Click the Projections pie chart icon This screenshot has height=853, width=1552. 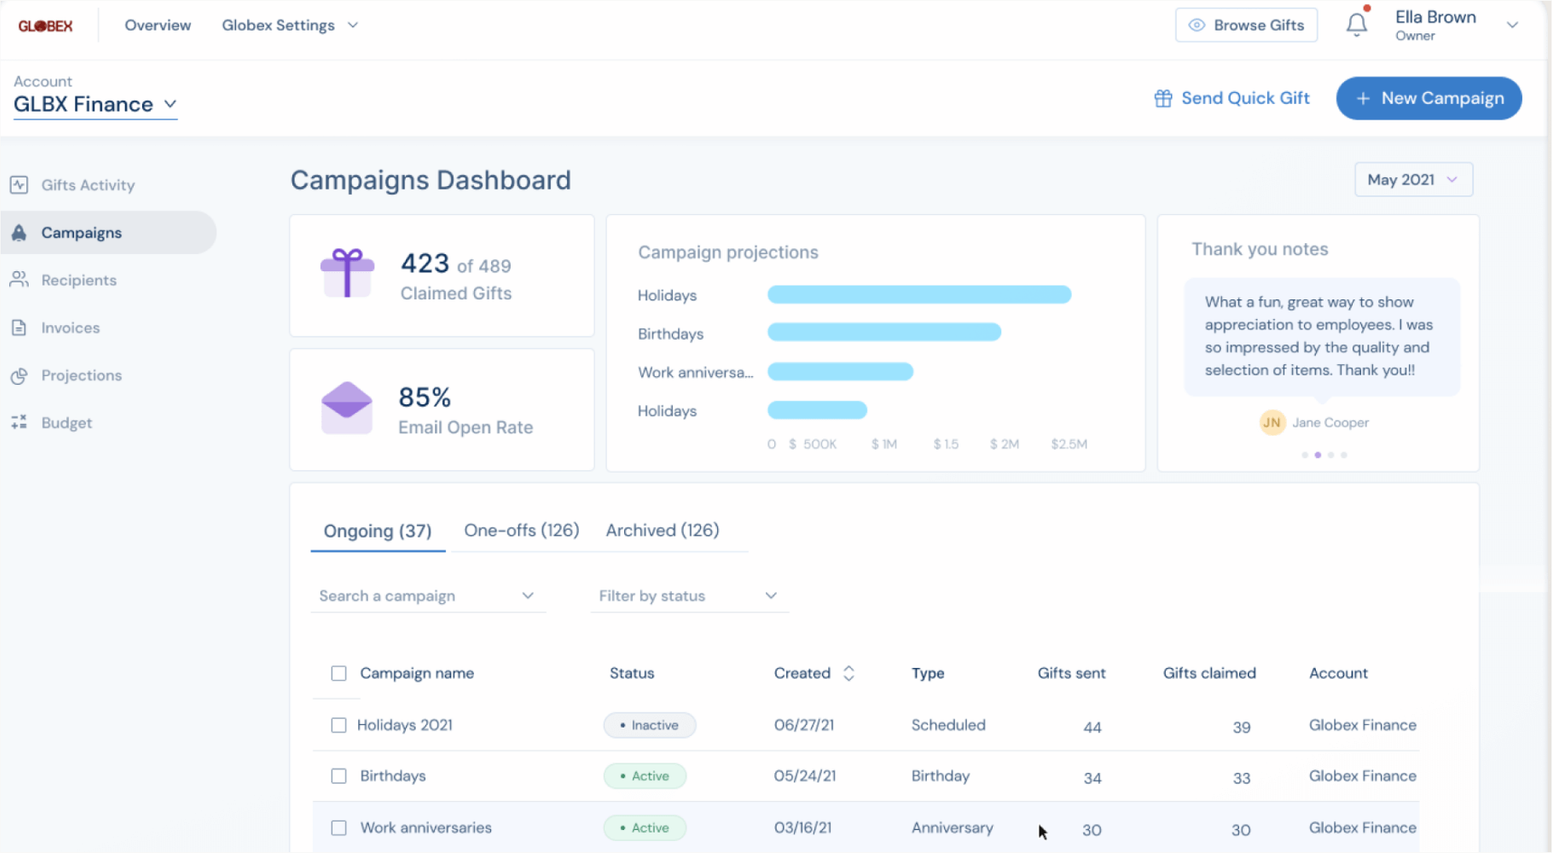[19, 376]
